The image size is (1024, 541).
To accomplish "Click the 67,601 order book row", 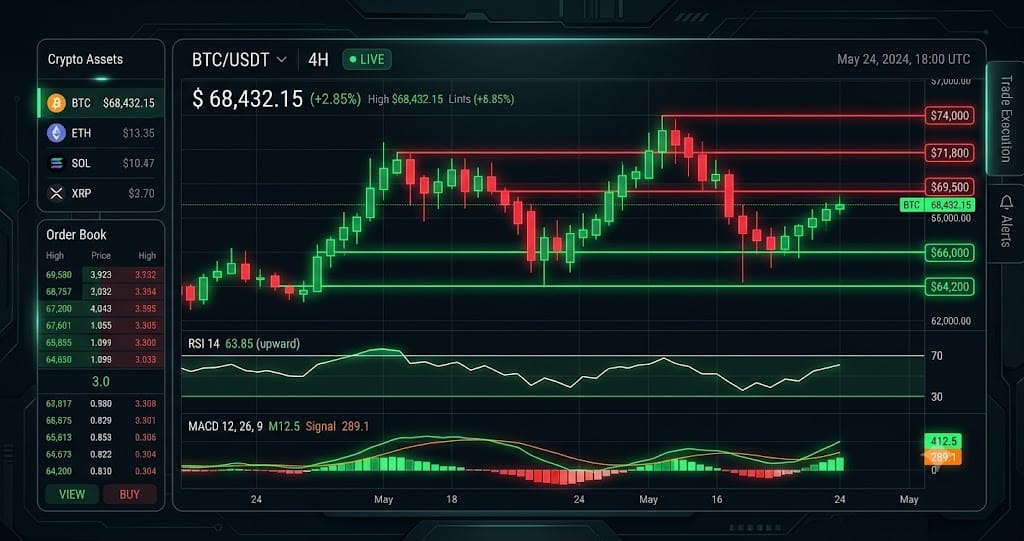I will coord(101,325).
